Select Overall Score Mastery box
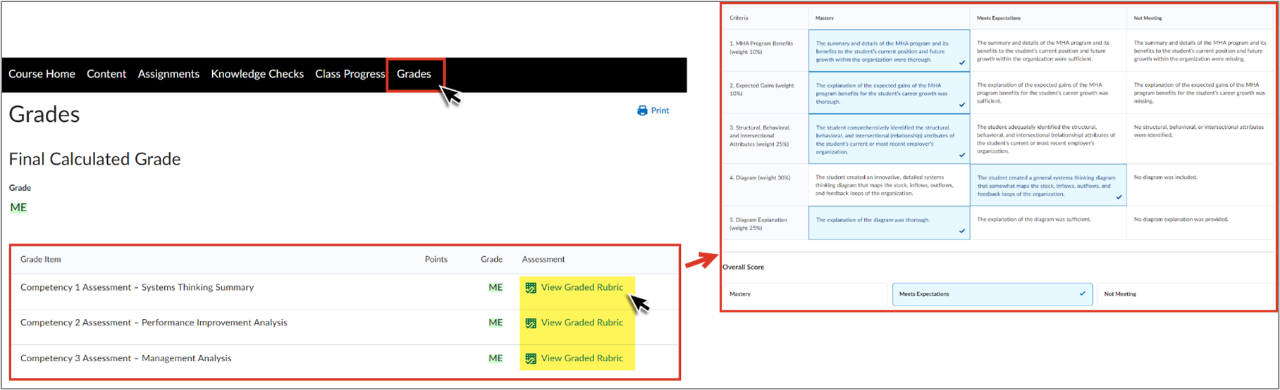The width and height of the screenshot is (1280, 390). coord(805,294)
